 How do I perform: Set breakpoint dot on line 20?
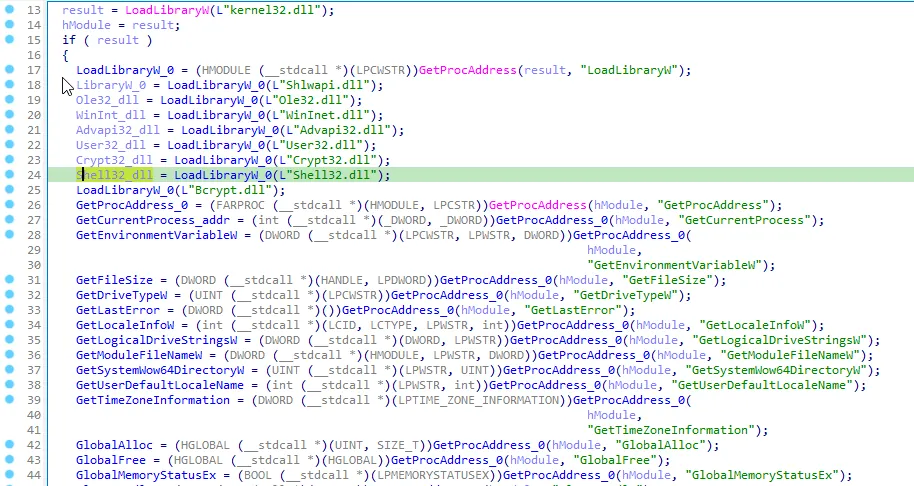(9, 115)
